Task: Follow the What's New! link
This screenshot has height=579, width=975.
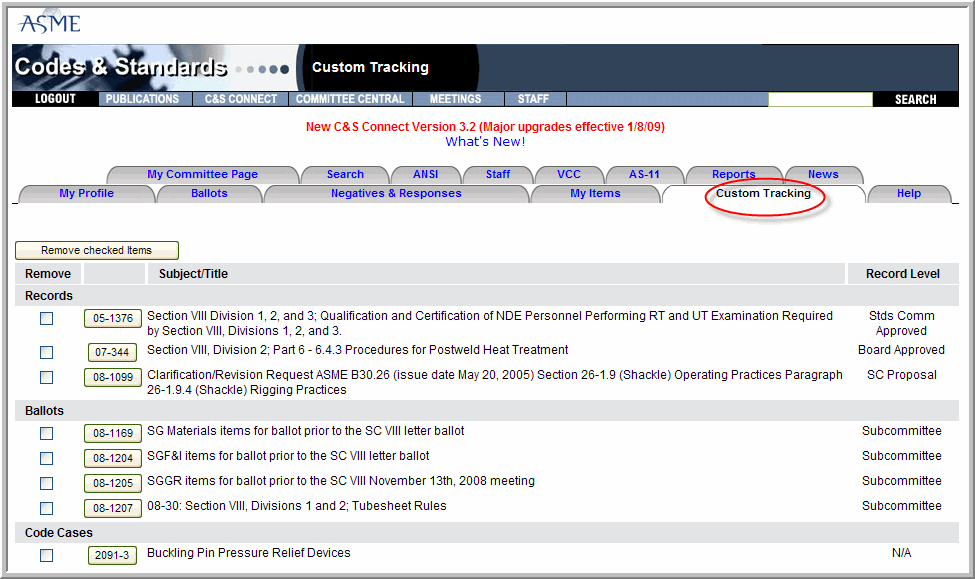Action: [x=485, y=142]
